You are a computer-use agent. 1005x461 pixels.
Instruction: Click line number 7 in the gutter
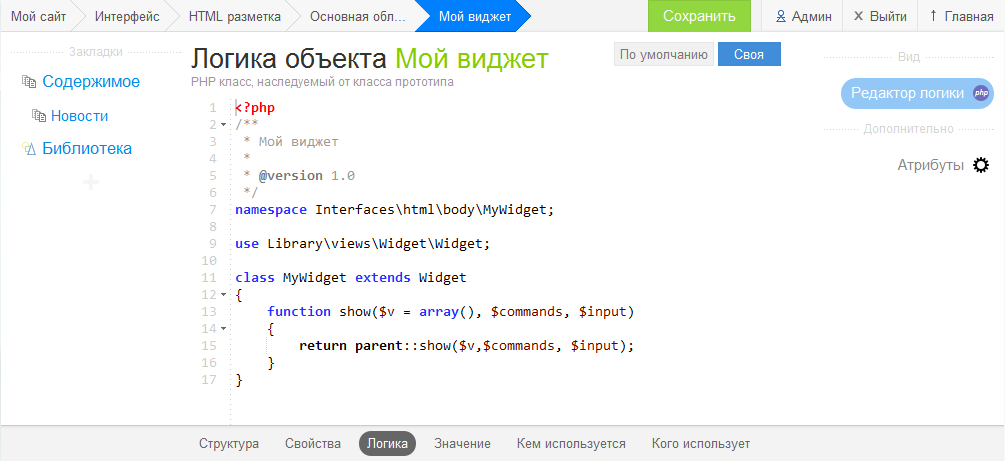(213, 210)
